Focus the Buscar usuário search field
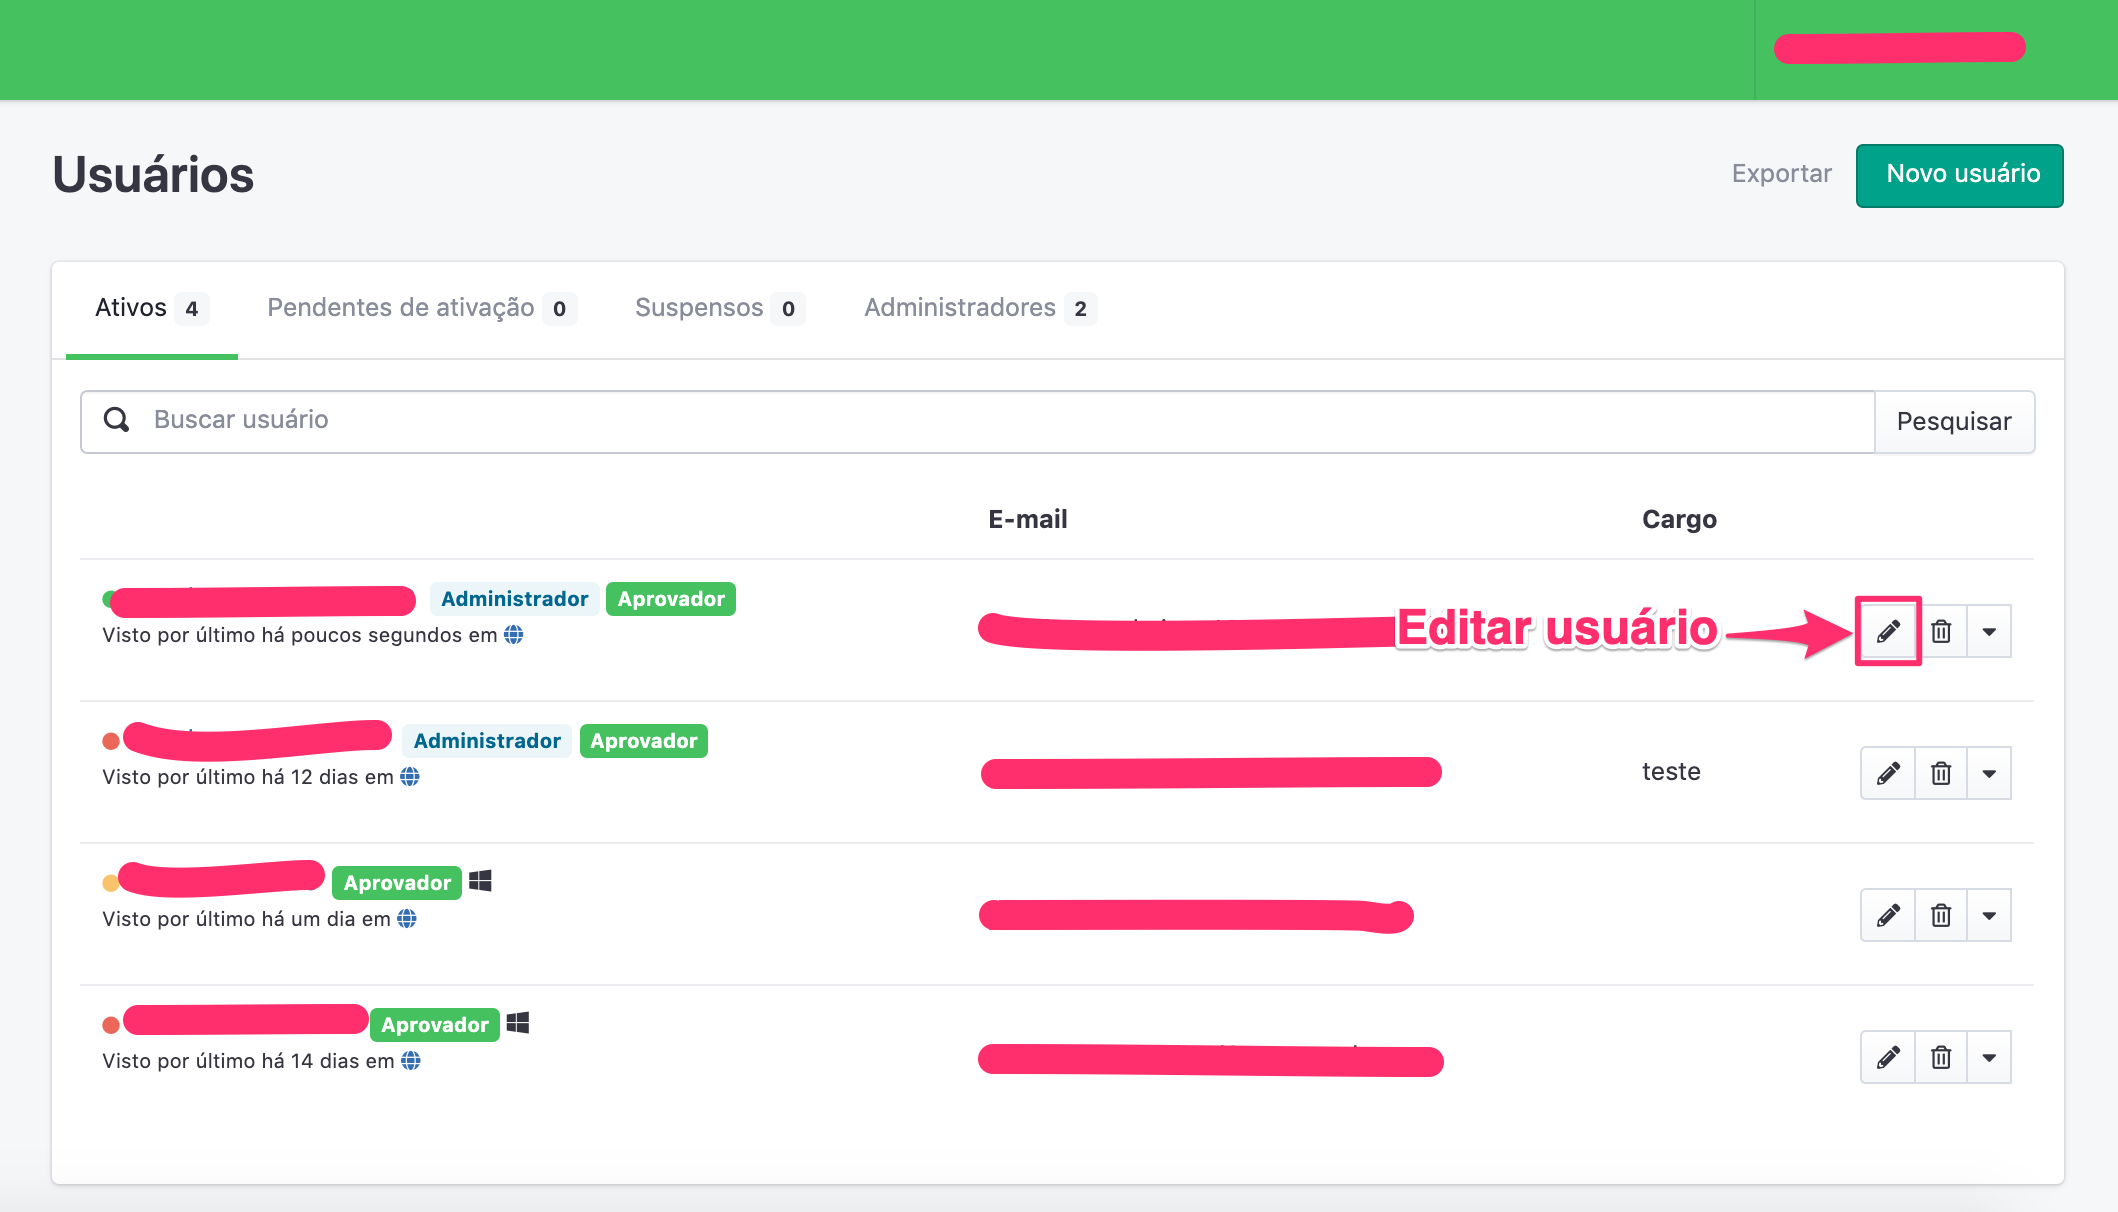 click(x=978, y=421)
